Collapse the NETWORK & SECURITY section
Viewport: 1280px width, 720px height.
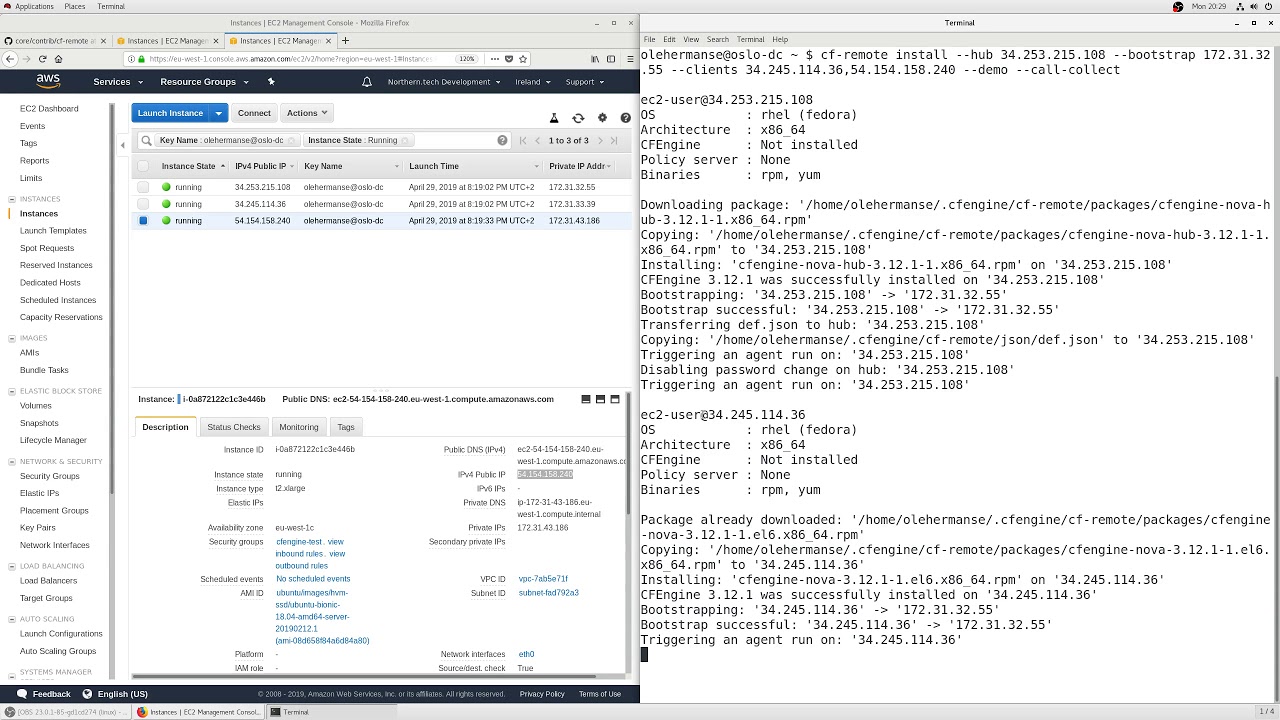12,461
